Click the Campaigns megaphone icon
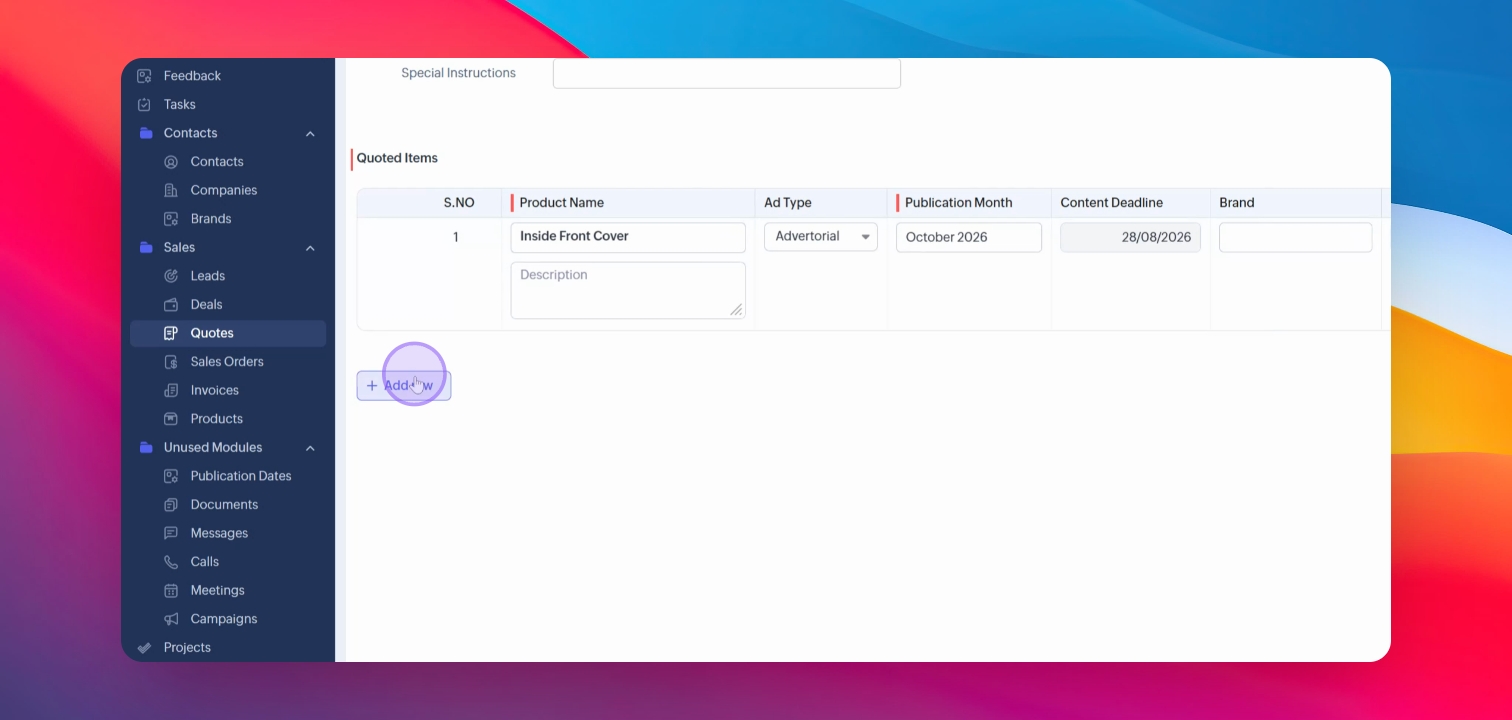Viewport: 1512px width, 720px height. [x=171, y=619]
